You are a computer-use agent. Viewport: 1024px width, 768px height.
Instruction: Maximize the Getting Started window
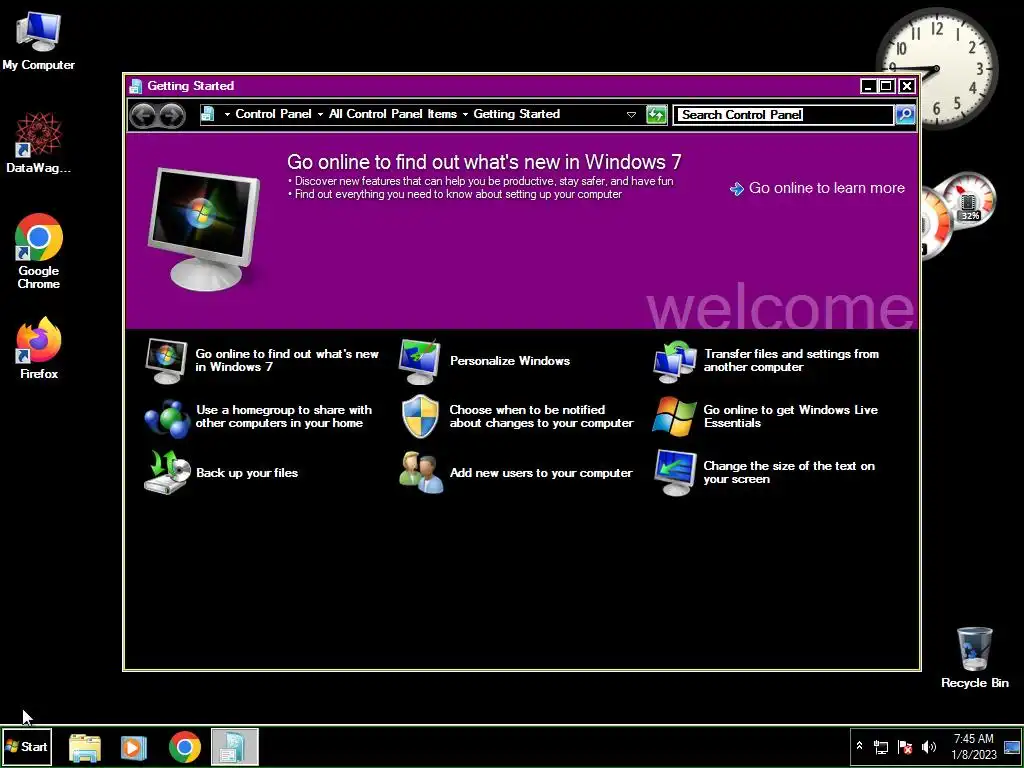coord(886,86)
